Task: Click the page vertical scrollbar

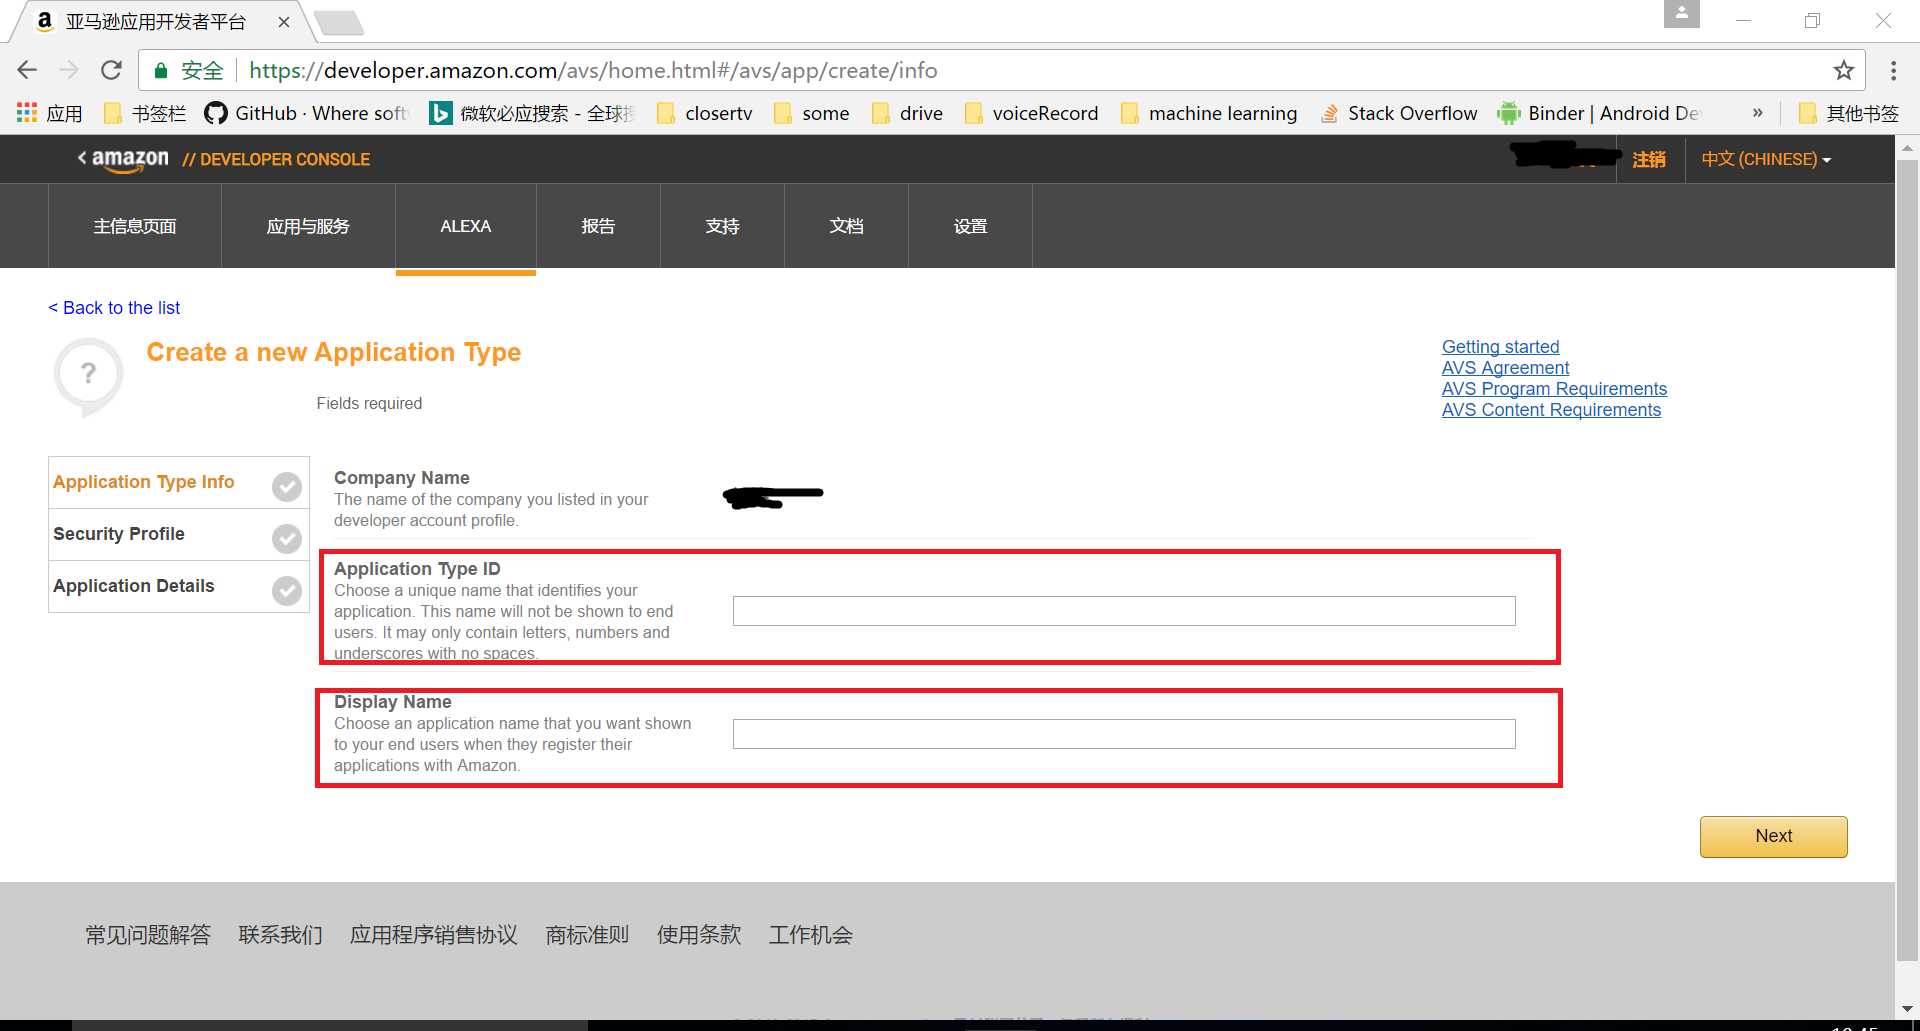Action: pyautogui.click(x=1907, y=560)
